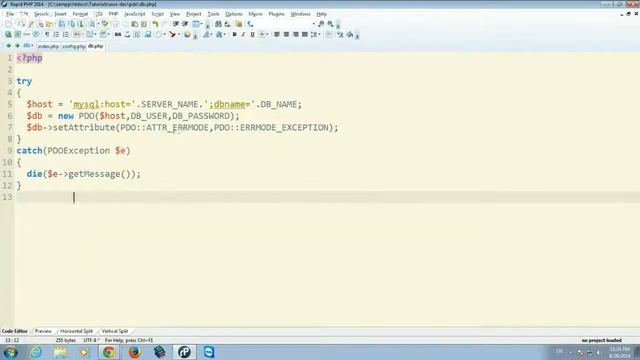Click the "<?php" opening tag on line 1
The width and height of the screenshot is (640, 360).
tap(29, 58)
